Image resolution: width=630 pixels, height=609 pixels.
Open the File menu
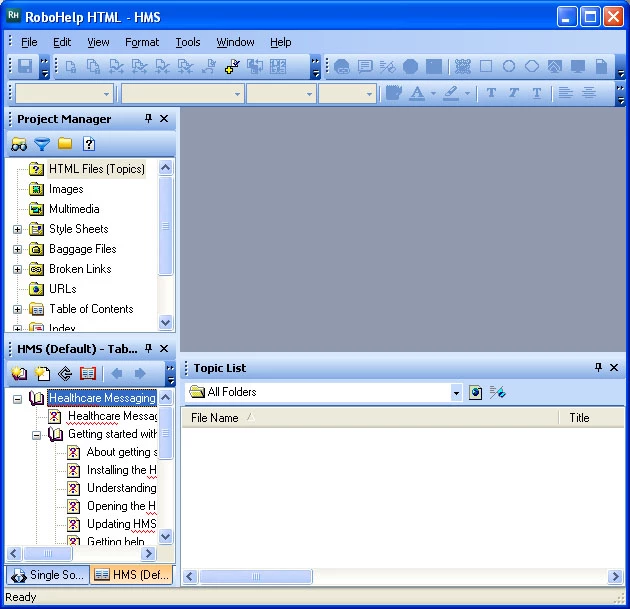click(29, 42)
